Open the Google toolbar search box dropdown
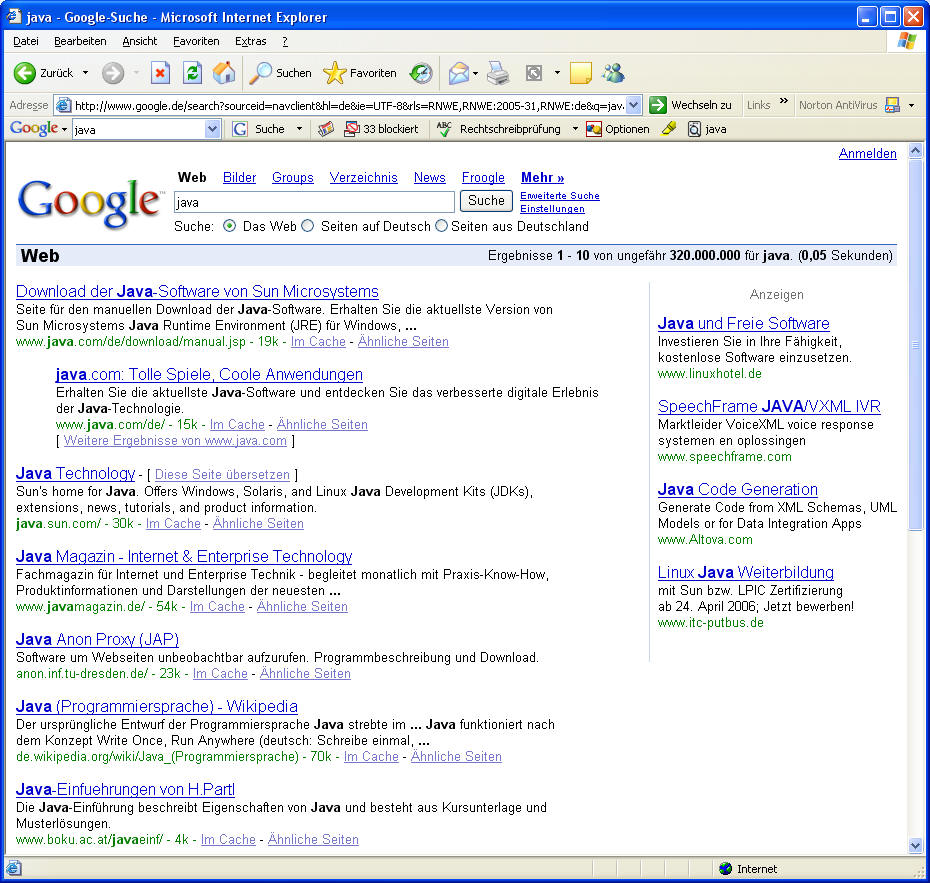Viewport: 930px width, 883px height. [212, 129]
